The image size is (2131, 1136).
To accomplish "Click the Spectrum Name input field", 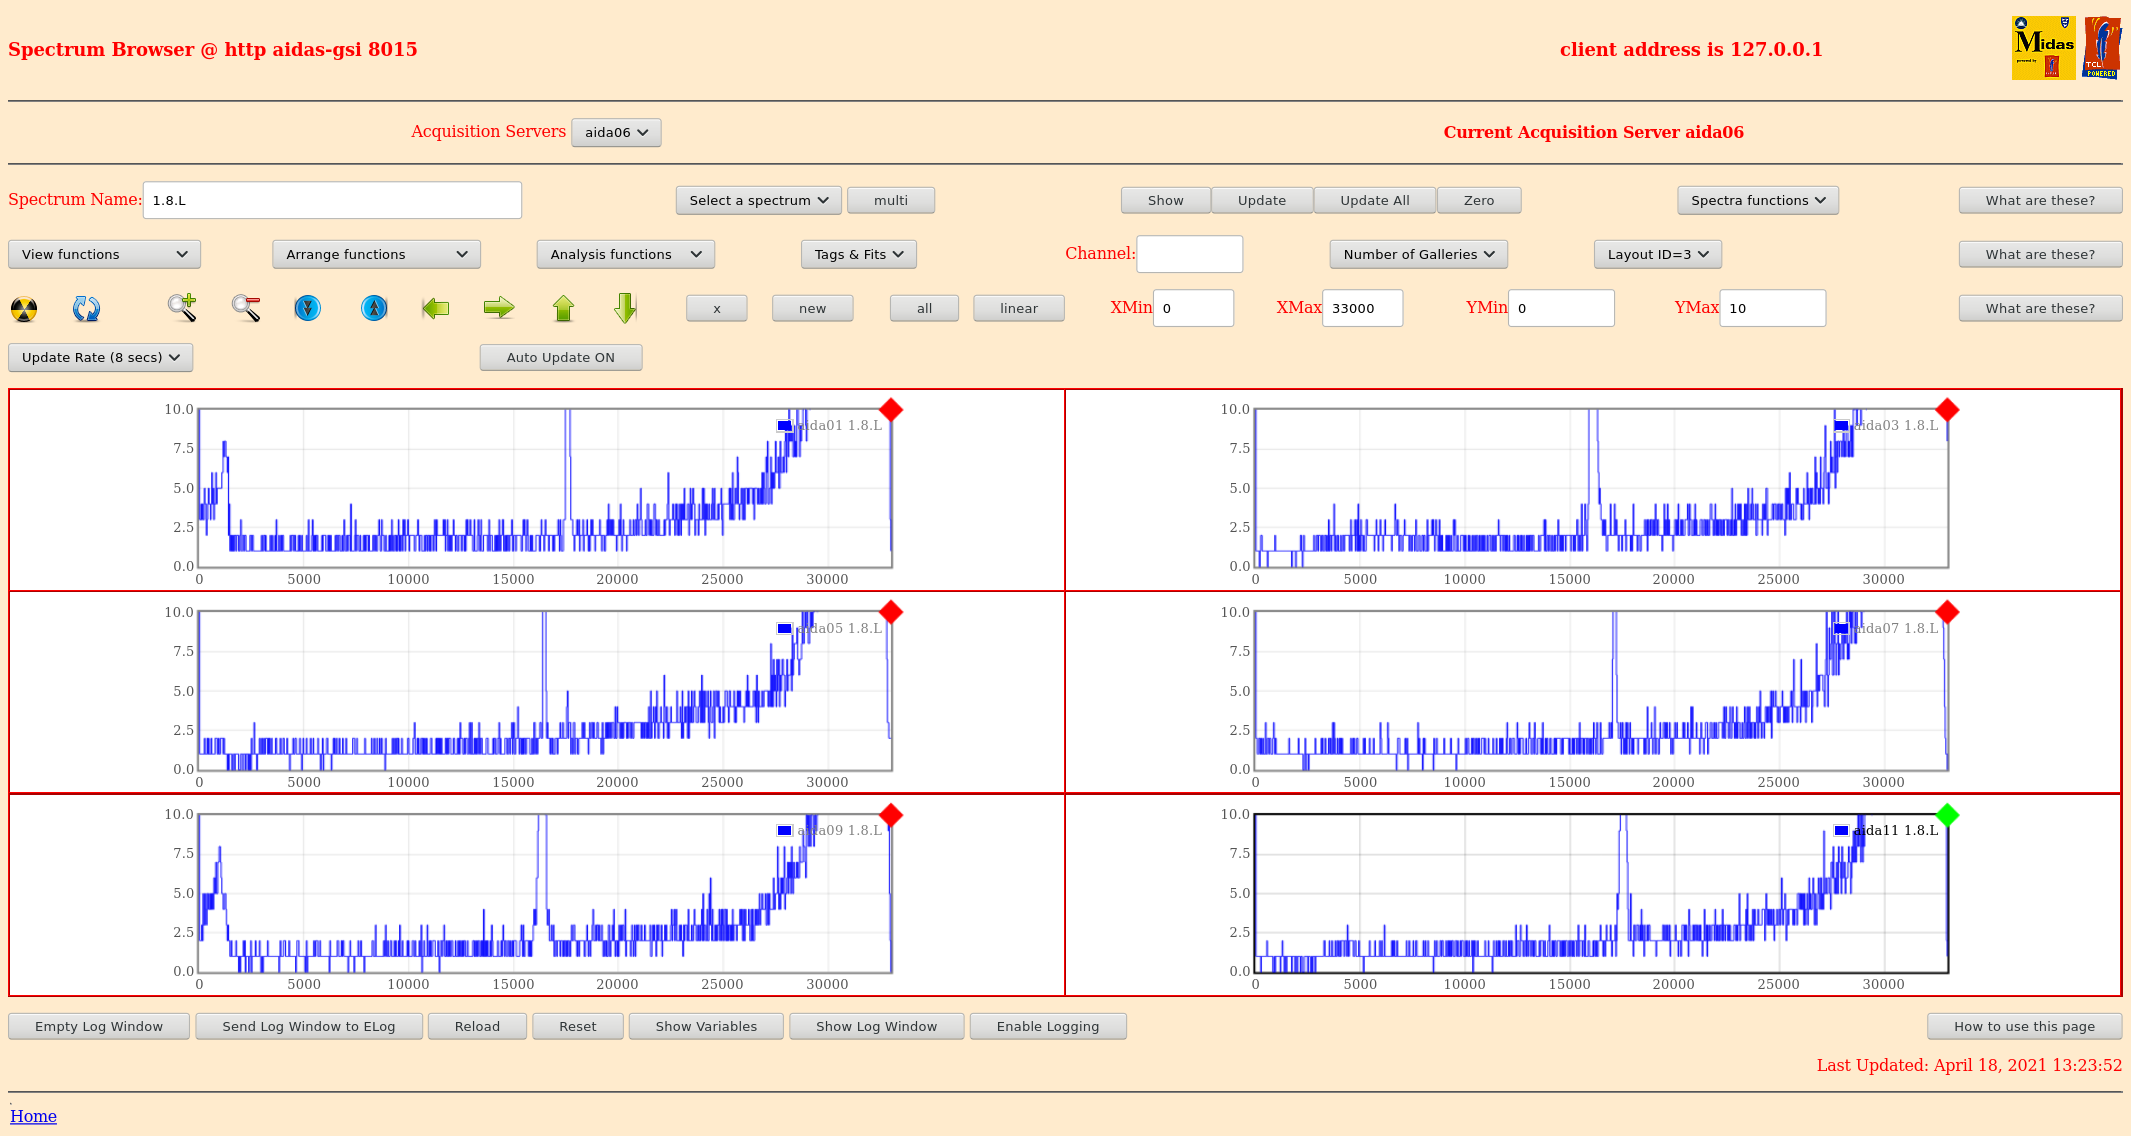I will tap(332, 200).
